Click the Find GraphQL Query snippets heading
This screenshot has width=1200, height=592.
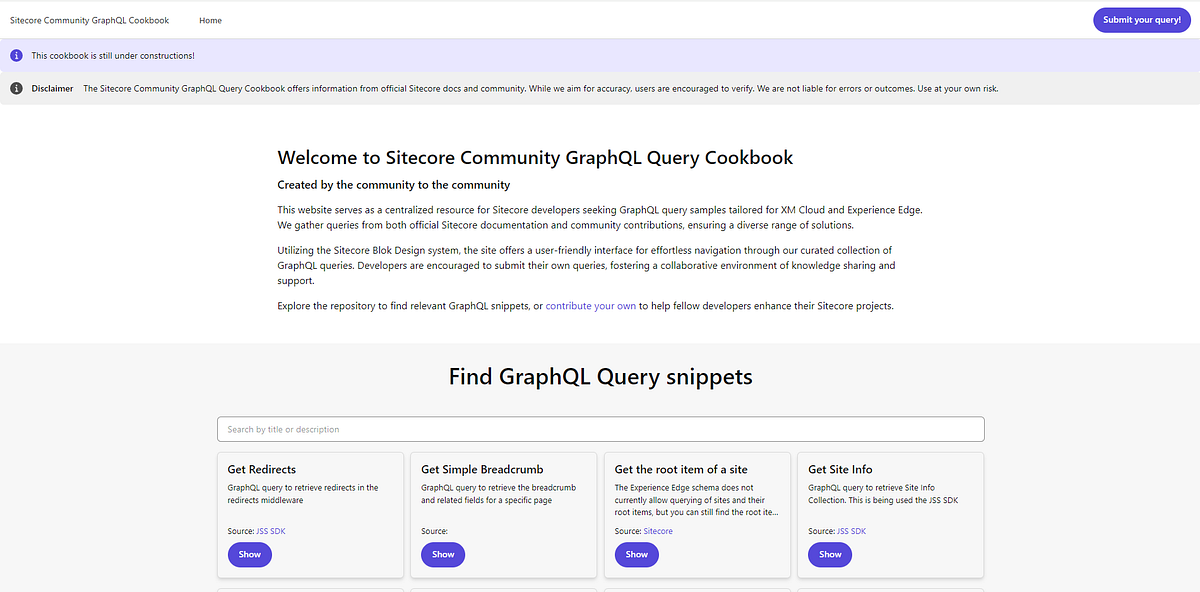pyautogui.click(x=600, y=377)
